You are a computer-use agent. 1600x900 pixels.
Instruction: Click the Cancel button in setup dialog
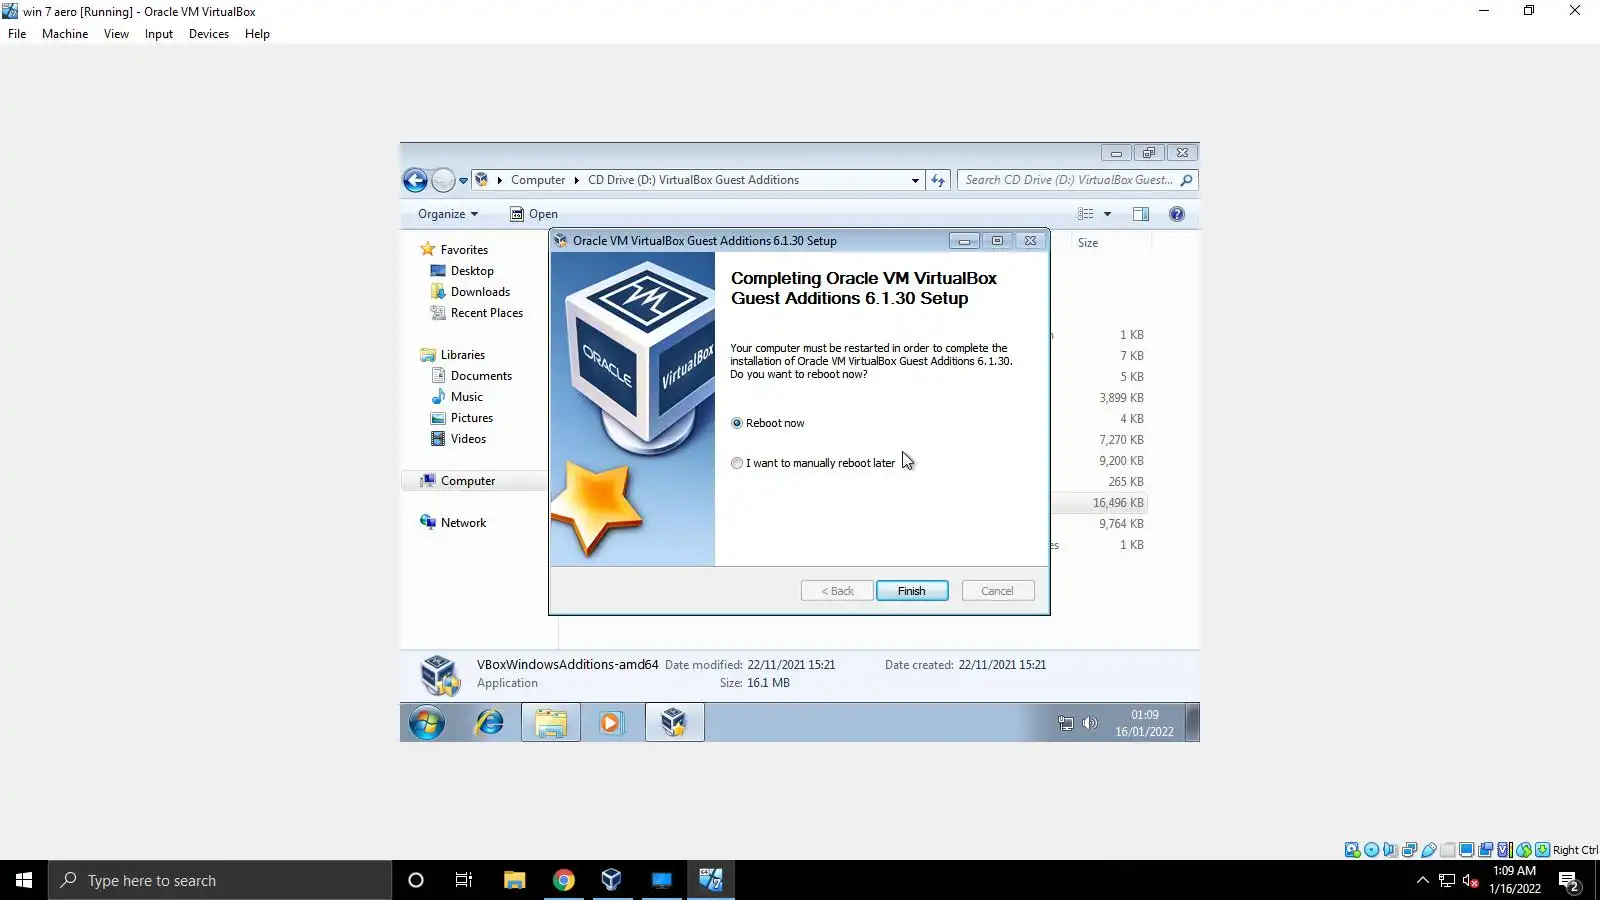pyautogui.click(x=997, y=591)
